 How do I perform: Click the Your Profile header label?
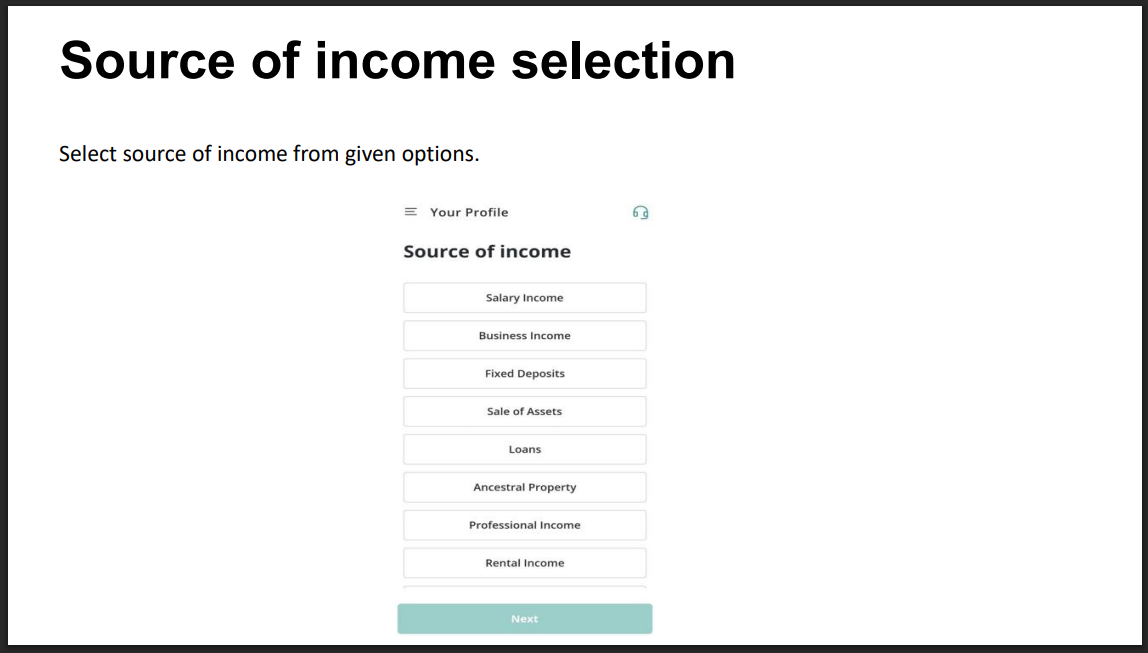[x=469, y=212]
